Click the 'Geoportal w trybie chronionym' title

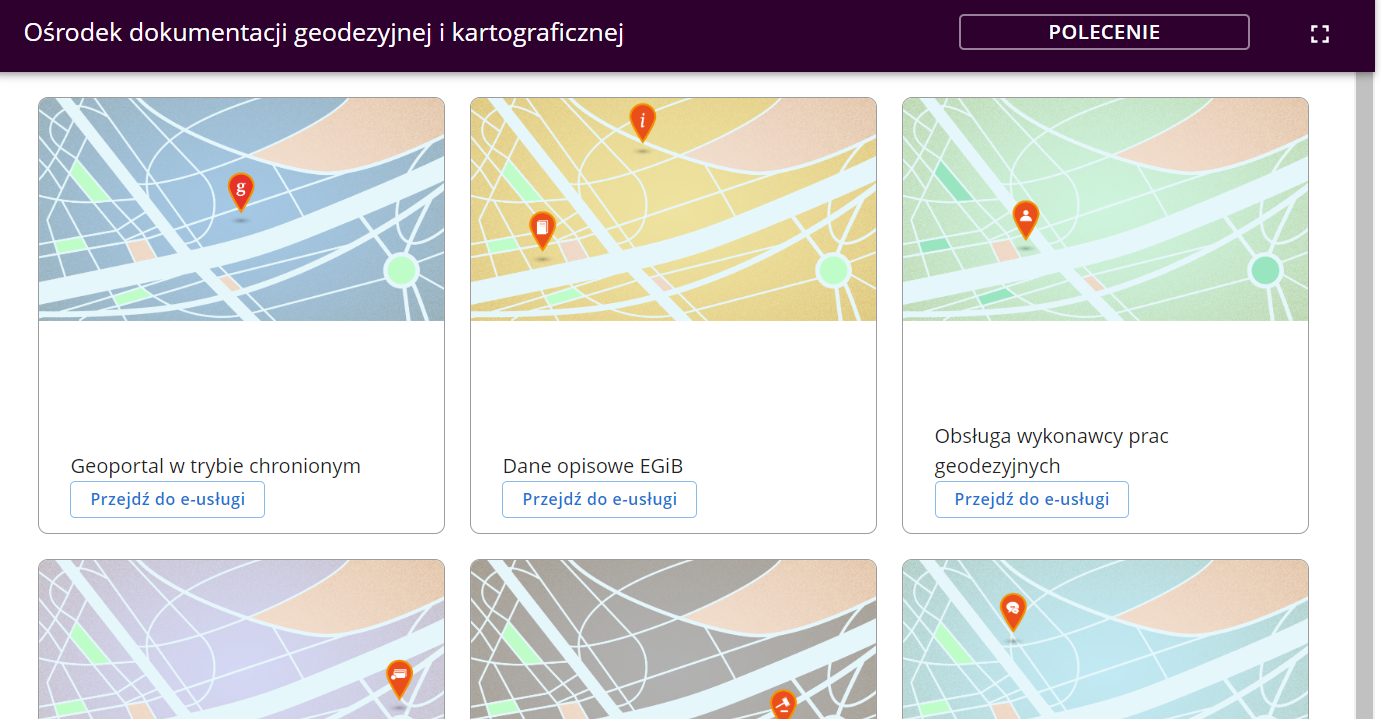pyautogui.click(x=215, y=466)
